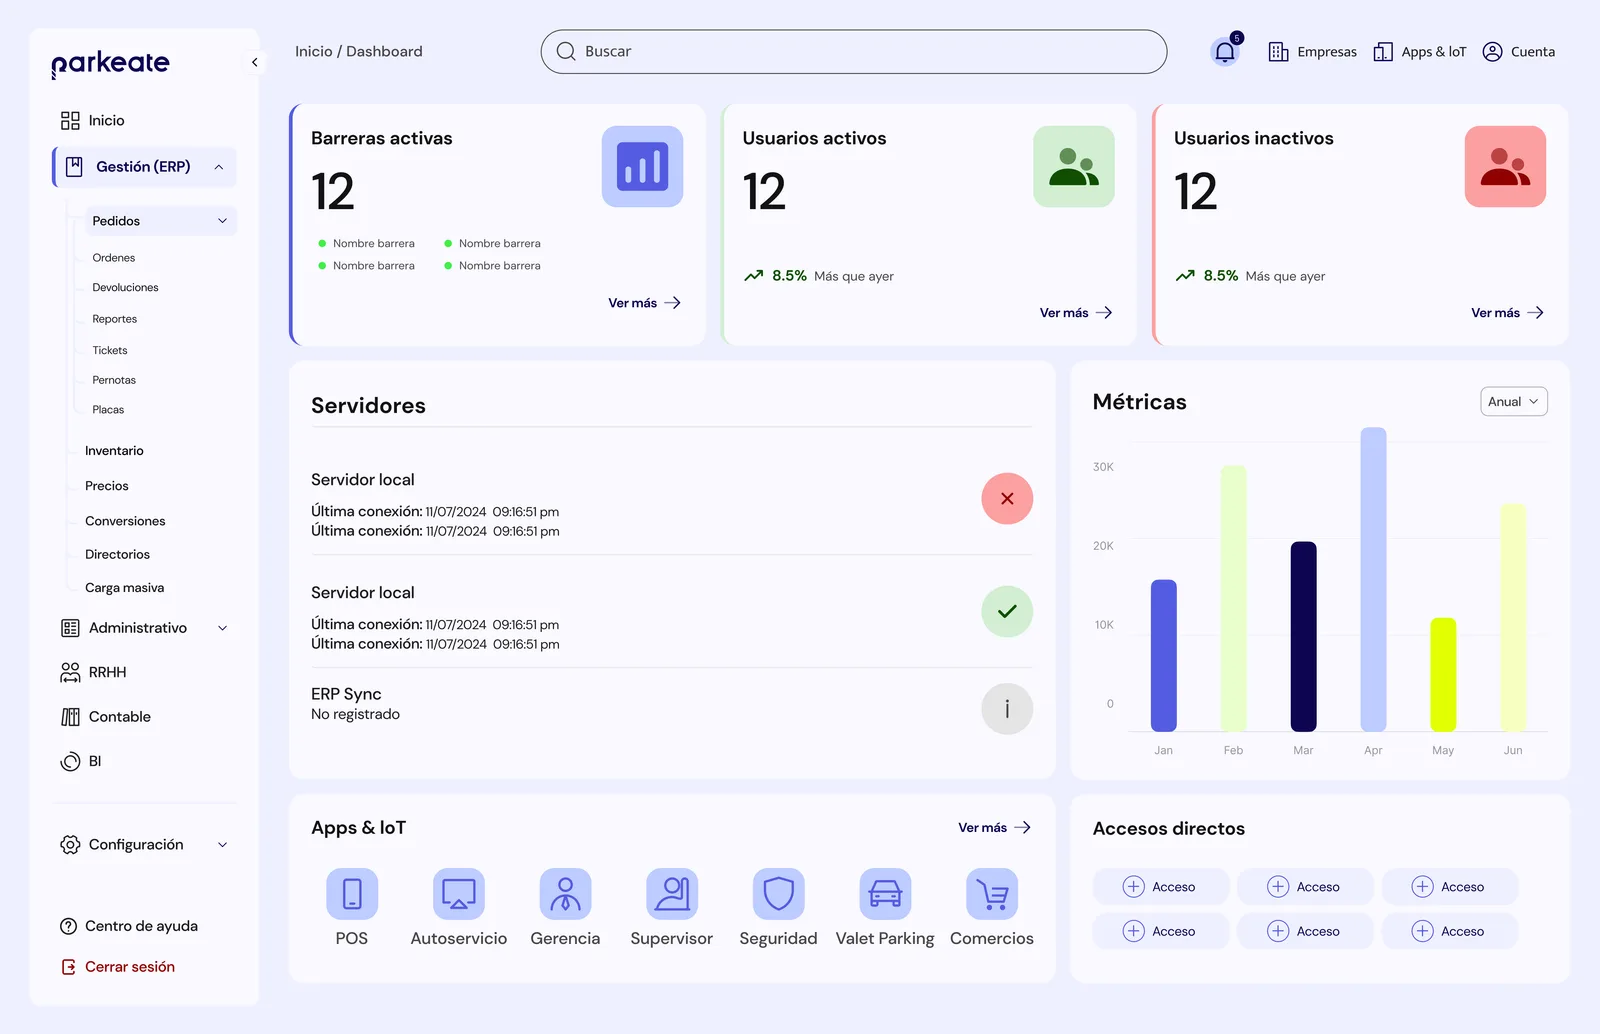Viewport: 1600px width, 1034px height.
Task: Click the Usuarios activos green users icon
Action: click(x=1074, y=166)
